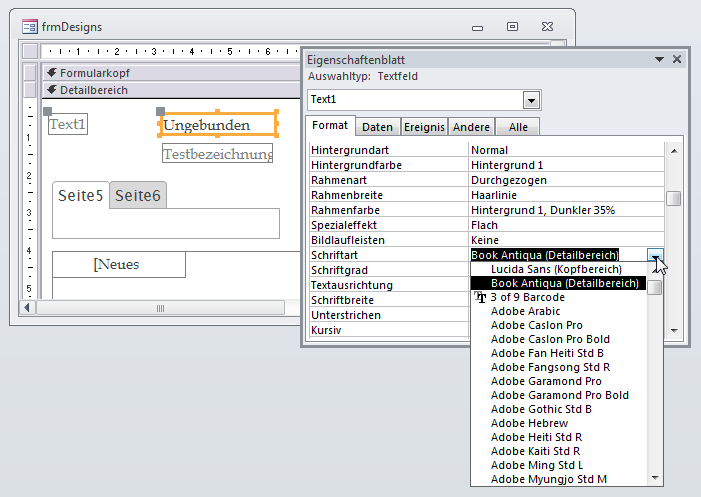Toggle the Schriftart dropdown arrow
The height and width of the screenshot is (497, 701).
click(x=656, y=256)
